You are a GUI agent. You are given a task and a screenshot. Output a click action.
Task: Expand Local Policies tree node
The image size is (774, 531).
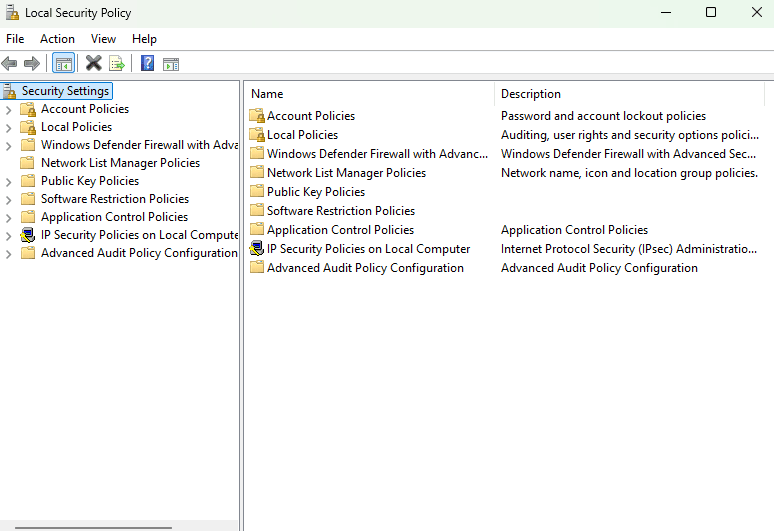[x=8, y=128]
